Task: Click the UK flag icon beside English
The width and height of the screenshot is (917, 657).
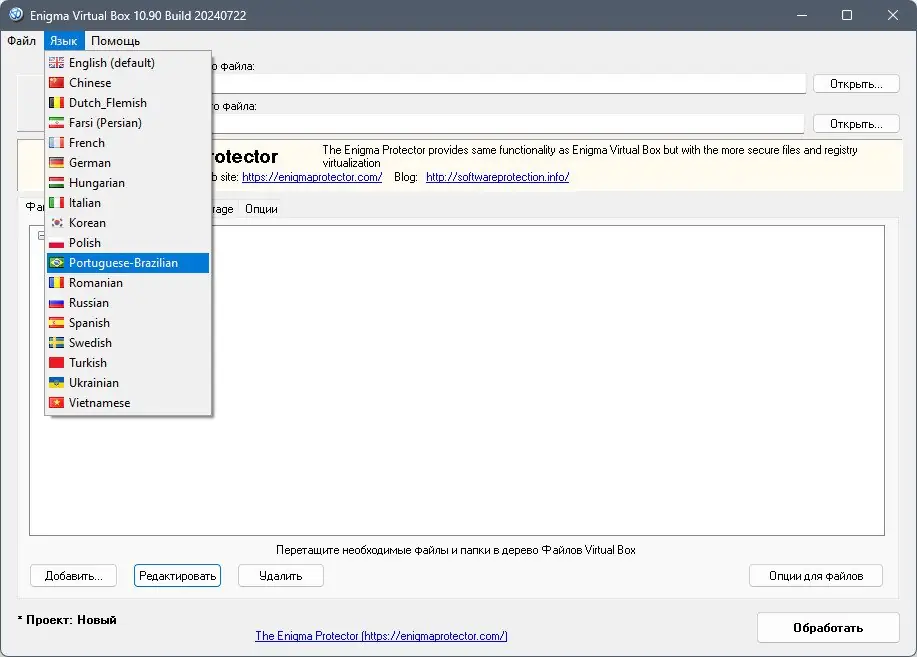Action: pyautogui.click(x=57, y=63)
